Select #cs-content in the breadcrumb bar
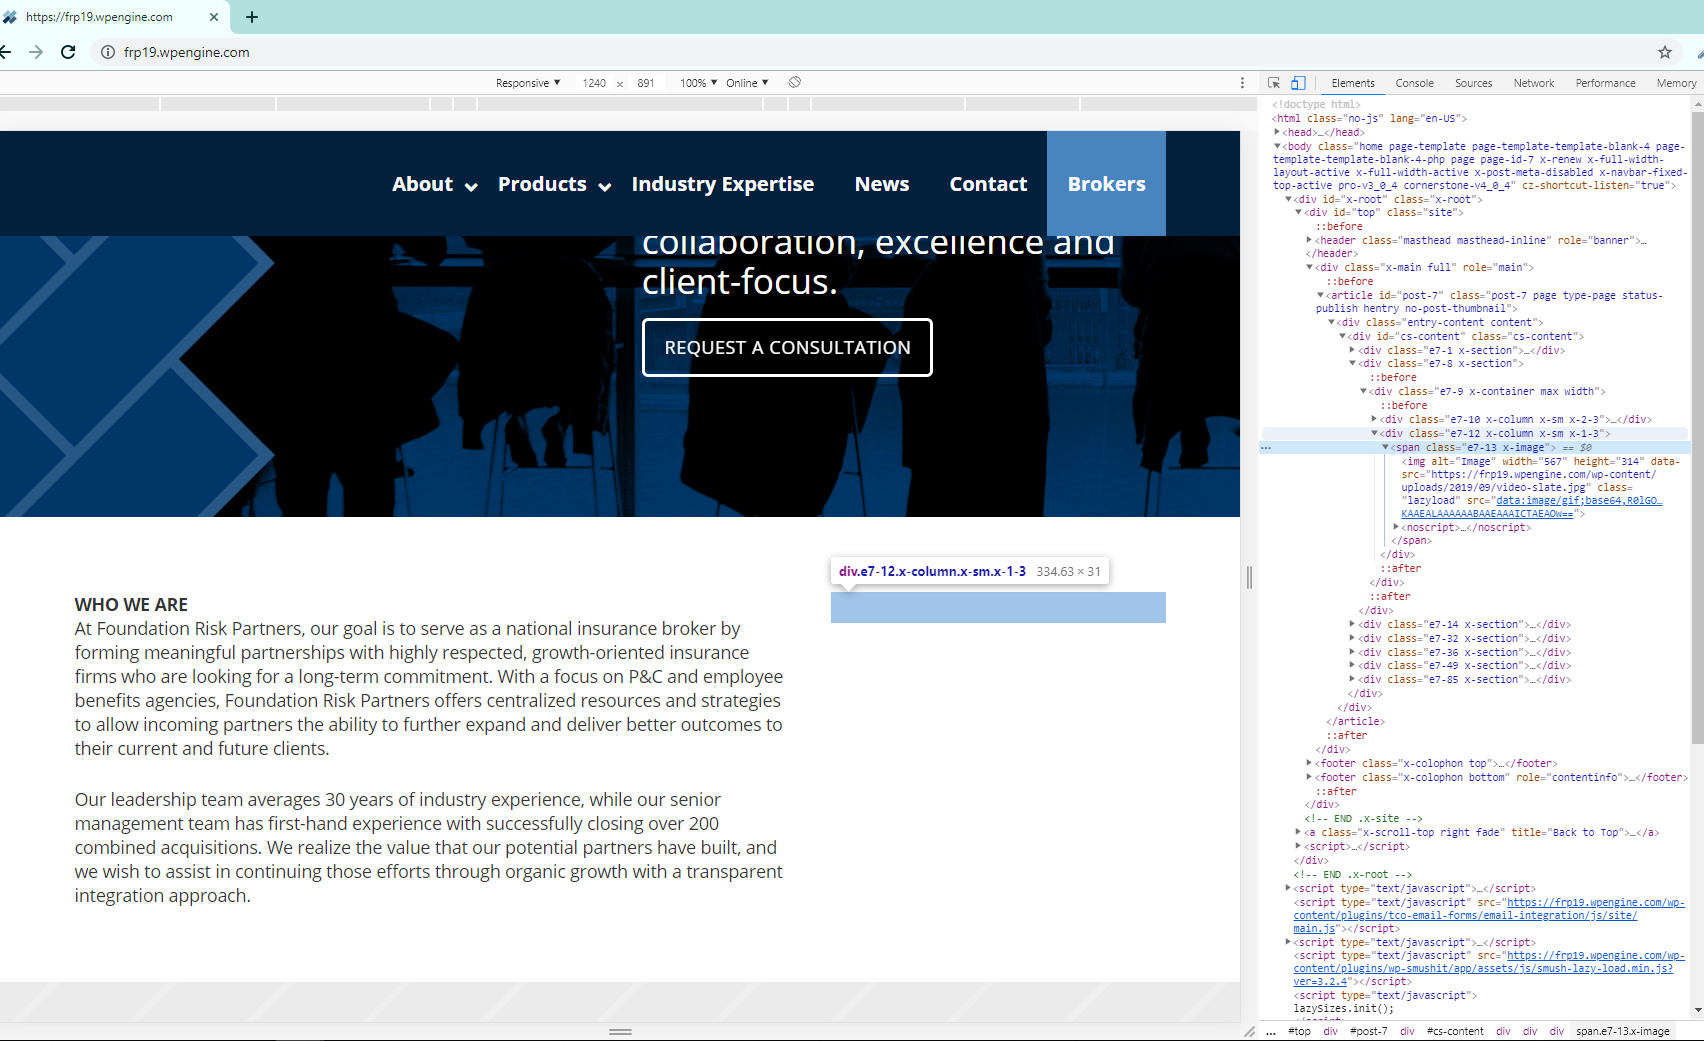1704x1041 pixels. tap(1455, 1031)
